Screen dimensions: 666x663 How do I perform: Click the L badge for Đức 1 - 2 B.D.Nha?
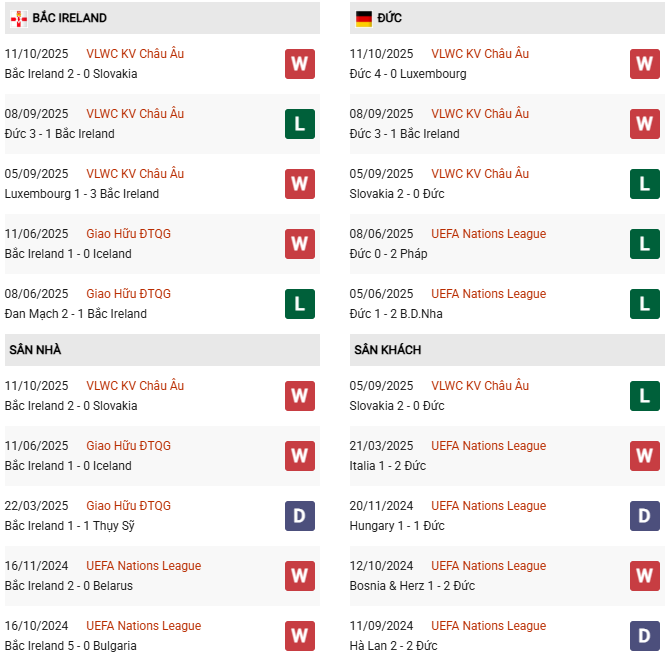tap(644, 304)
